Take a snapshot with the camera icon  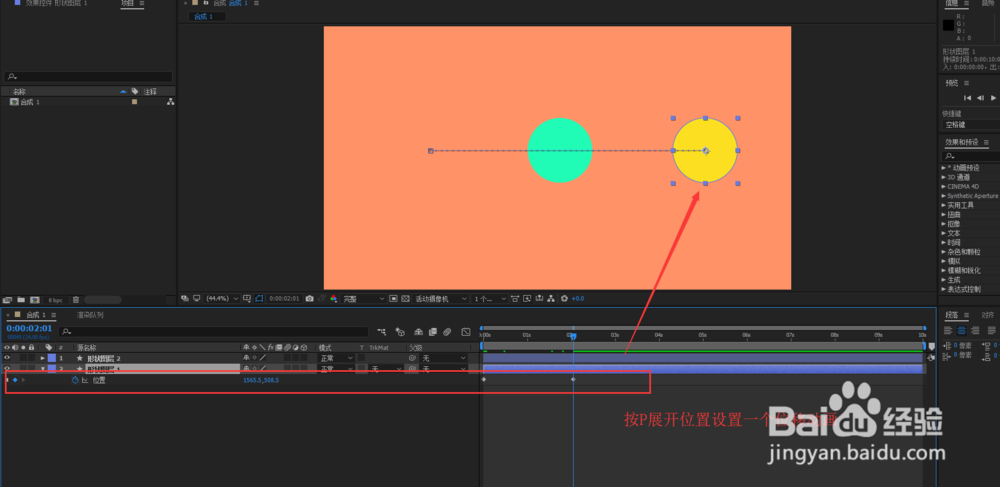point(309,298)
